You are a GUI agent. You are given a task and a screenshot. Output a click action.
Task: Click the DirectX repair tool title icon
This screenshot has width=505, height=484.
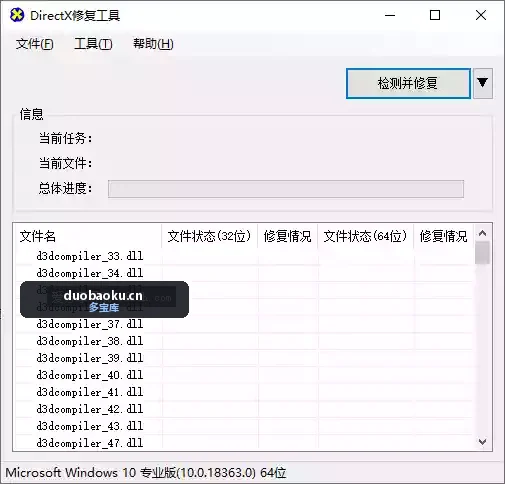click(x=17, y=15)
